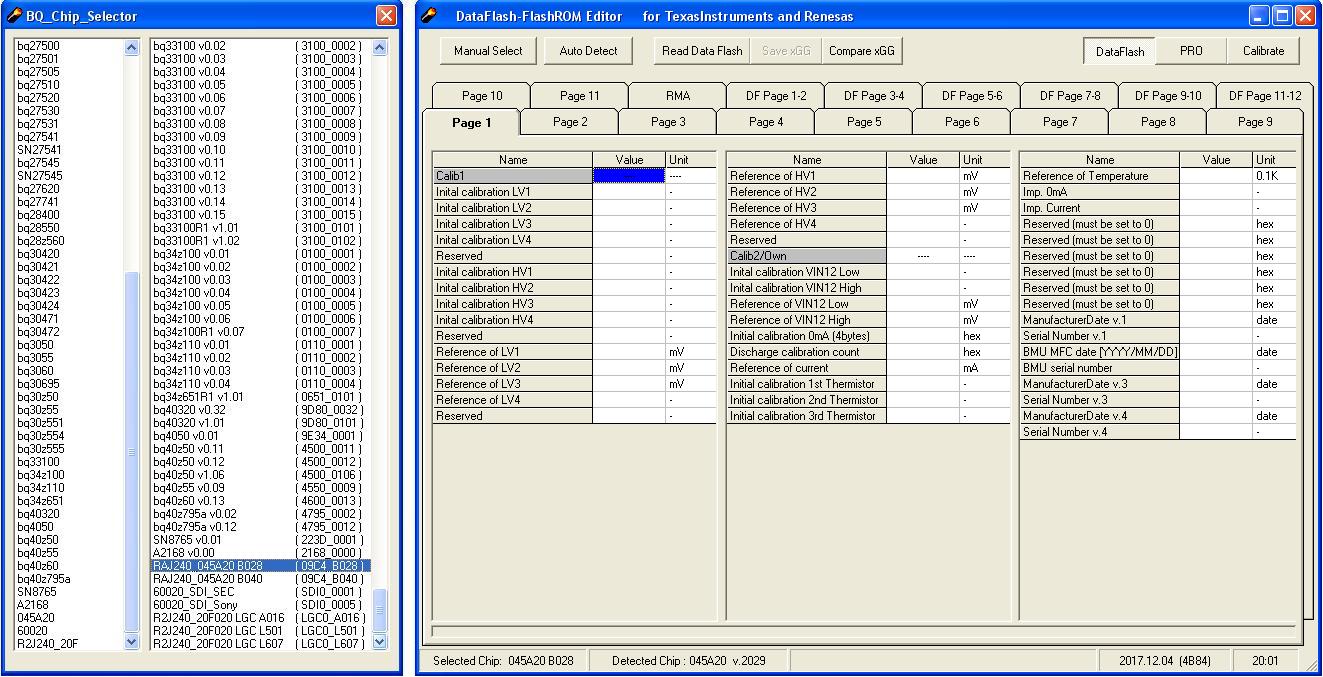The height and width of the screenshot is (677, 1323).
Task: Open the DF Page 1-2 tab
Action: pyautogui.click(x=776, y=96)
